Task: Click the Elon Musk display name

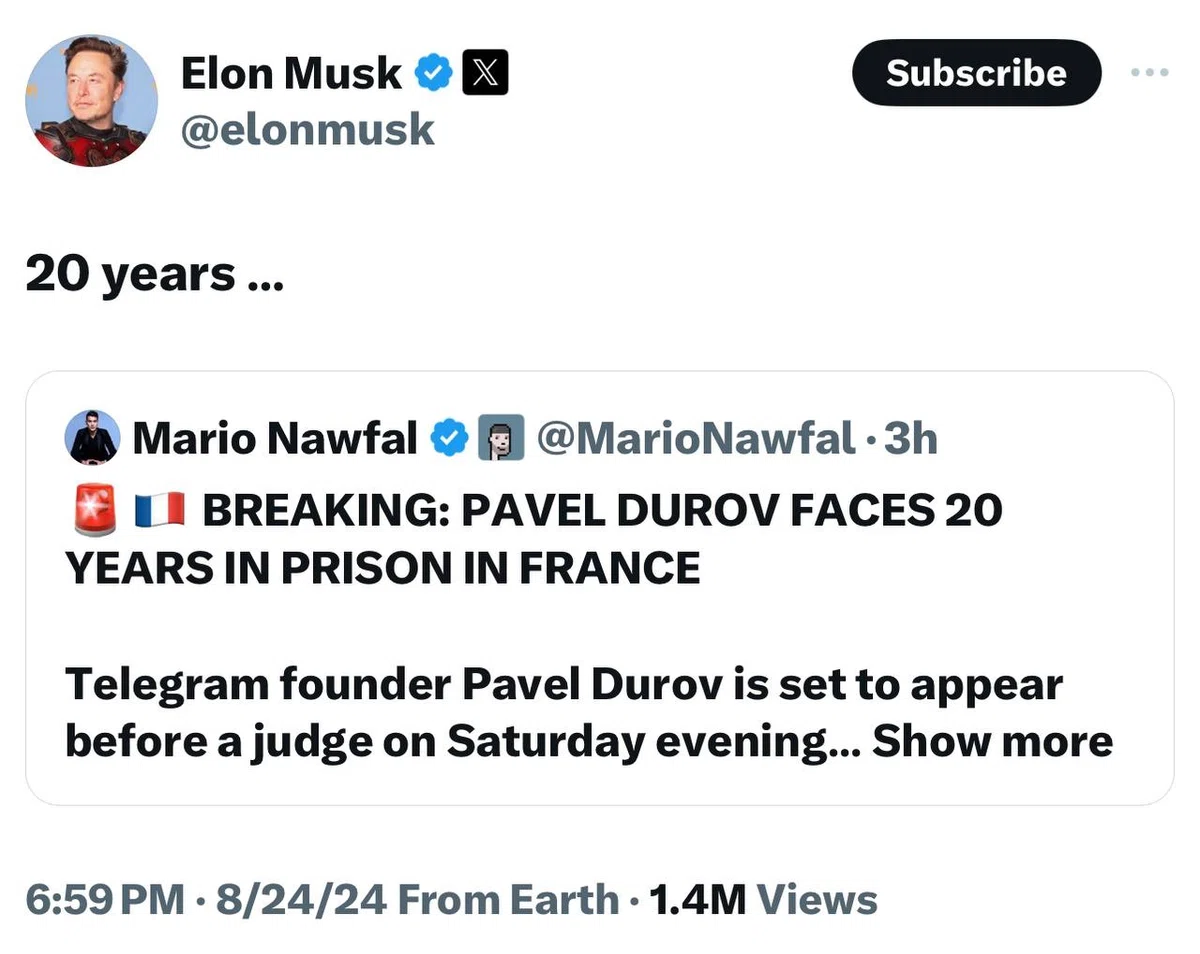Action: point(291,74)
